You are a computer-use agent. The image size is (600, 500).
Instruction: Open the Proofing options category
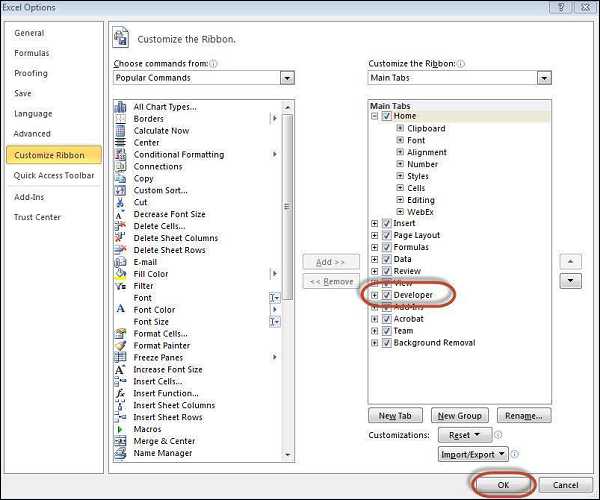pos(31,73)
